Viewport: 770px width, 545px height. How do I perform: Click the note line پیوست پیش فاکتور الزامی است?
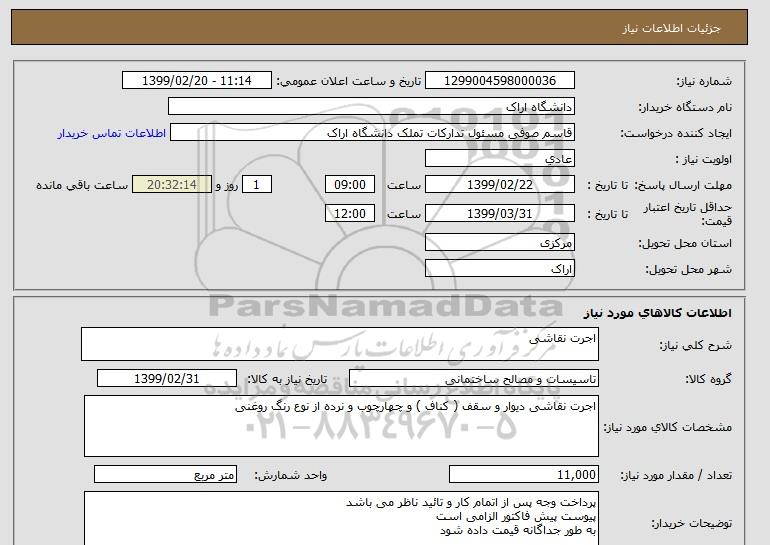point(516,517)
